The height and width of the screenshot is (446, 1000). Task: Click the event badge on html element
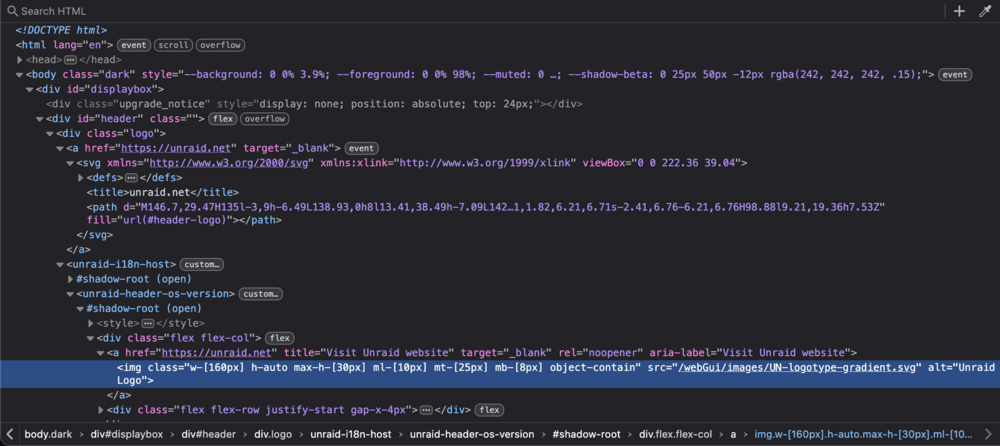coord(134,45)
